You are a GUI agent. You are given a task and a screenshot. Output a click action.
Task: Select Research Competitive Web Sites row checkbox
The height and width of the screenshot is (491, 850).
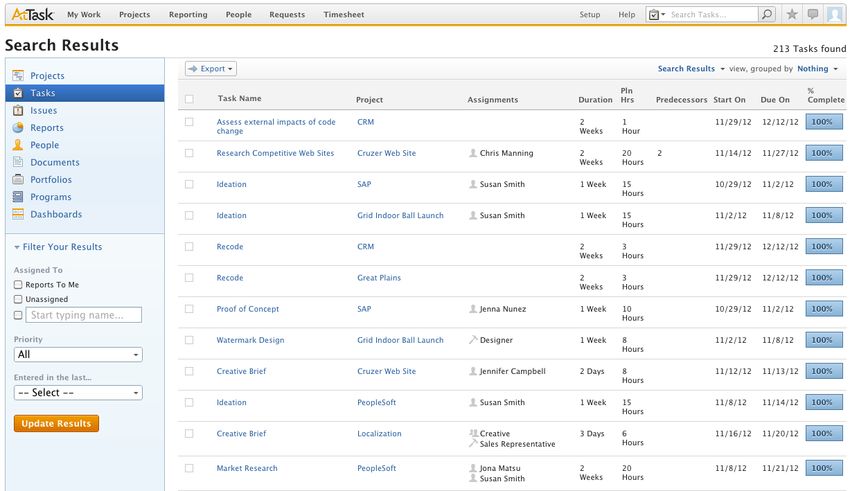coord(189,153)
